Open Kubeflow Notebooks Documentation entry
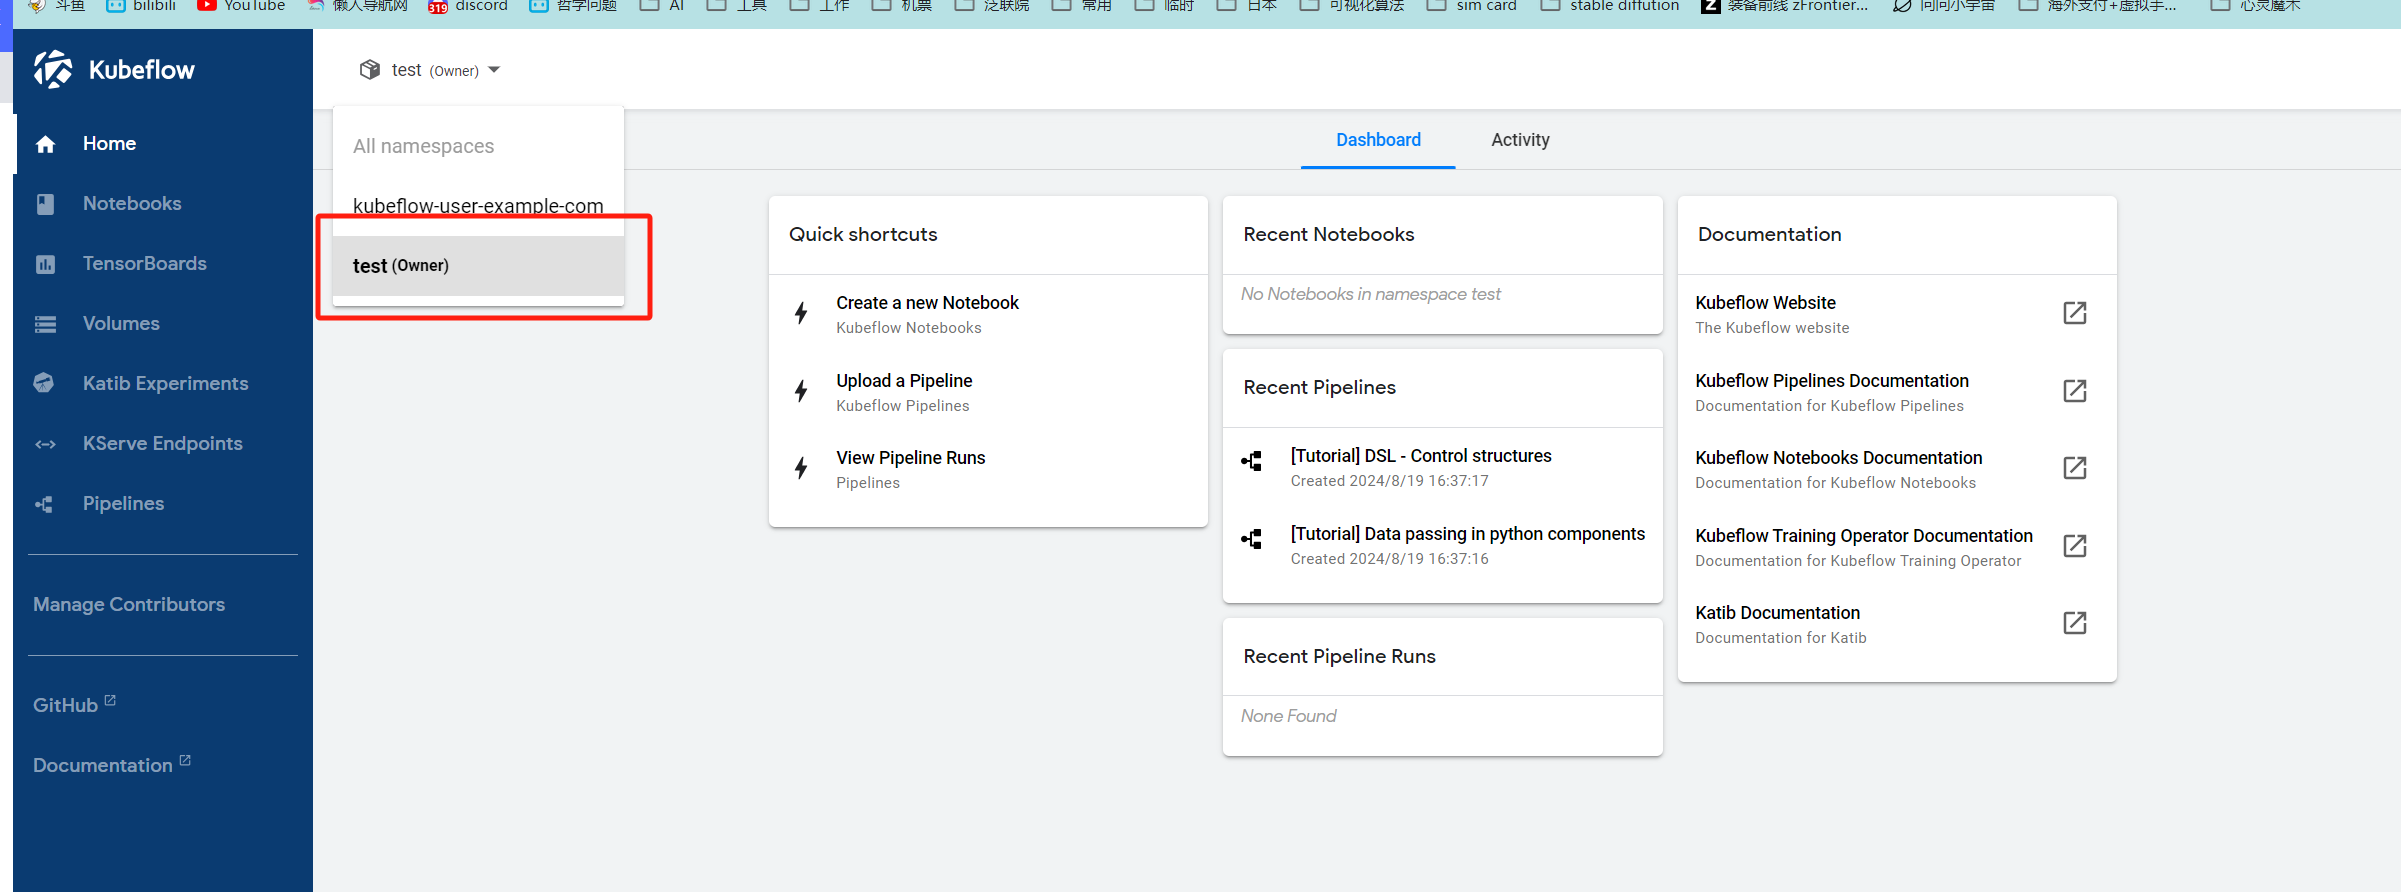Screen dimensions: 2401x892 tap(1896, 469)
